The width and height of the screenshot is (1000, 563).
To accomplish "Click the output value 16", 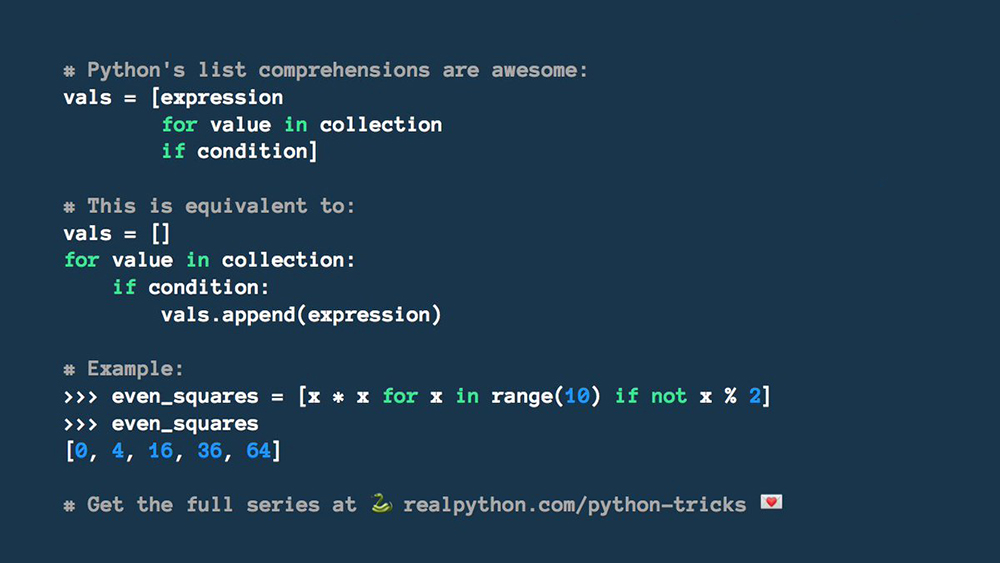I will coord(161,451).
